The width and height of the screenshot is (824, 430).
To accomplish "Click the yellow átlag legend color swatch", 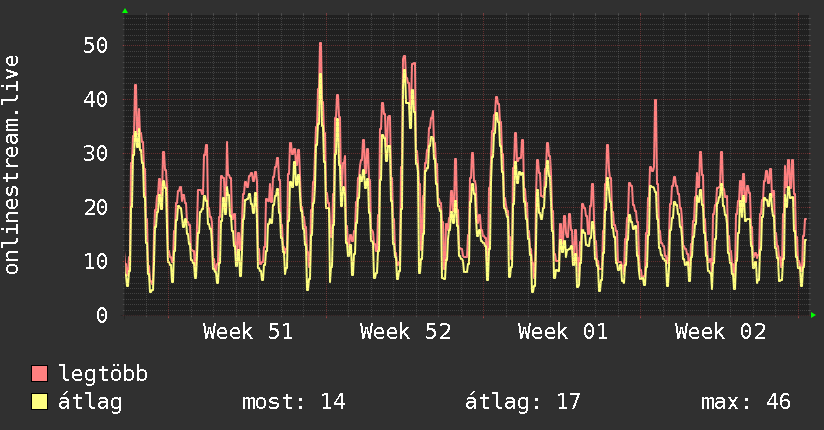I will tap(39, 402).
